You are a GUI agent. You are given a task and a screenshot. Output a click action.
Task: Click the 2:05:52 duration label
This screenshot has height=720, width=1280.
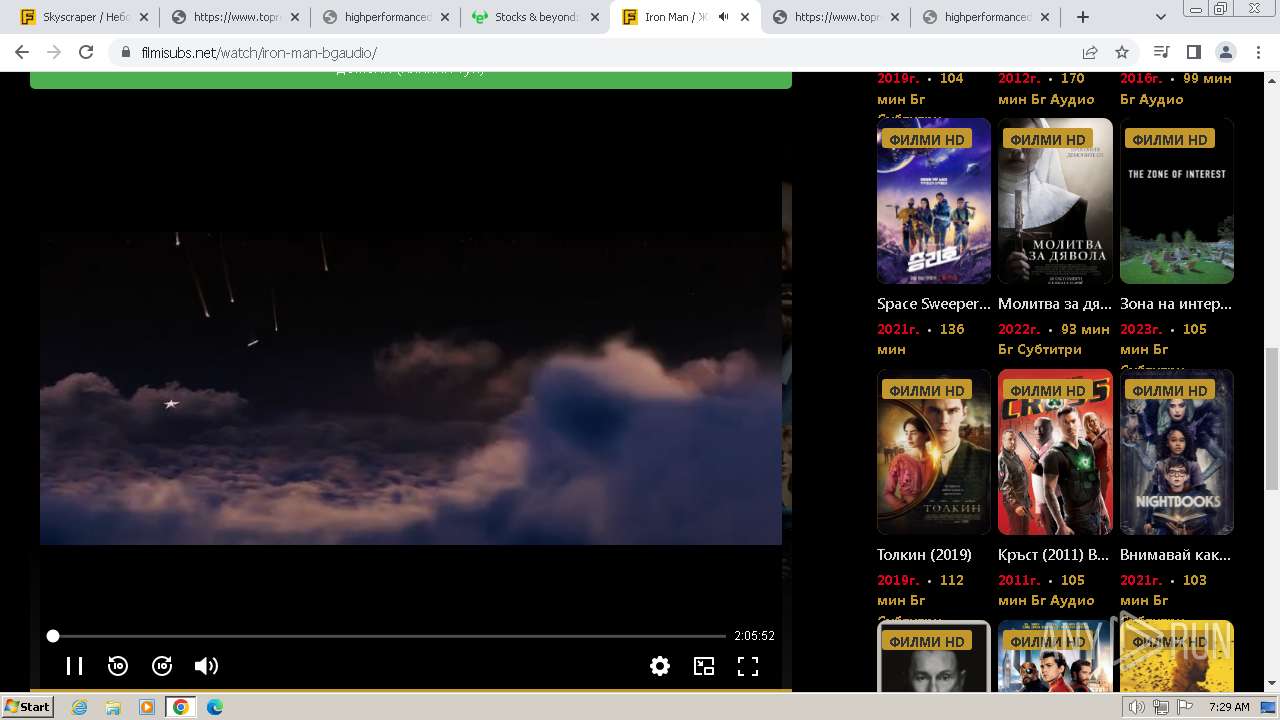point(754,636)
